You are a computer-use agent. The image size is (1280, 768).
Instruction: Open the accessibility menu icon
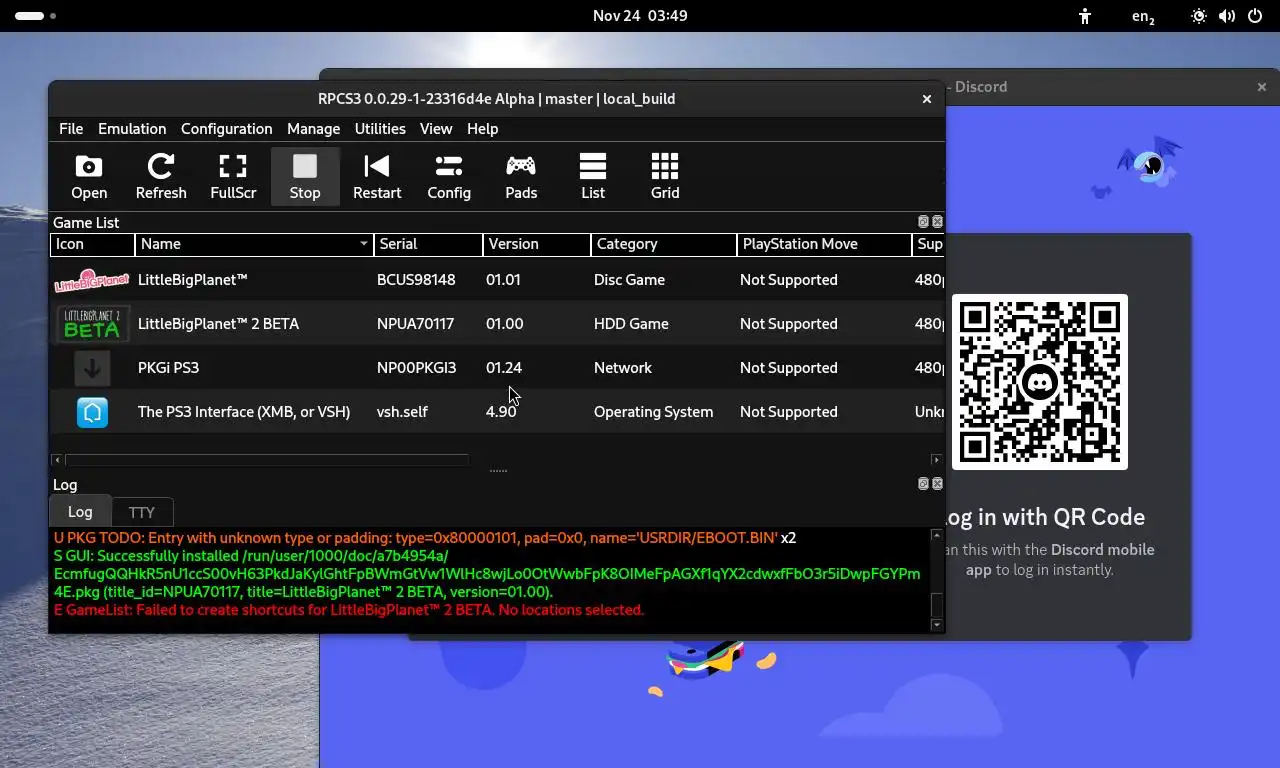point(1085,16)
